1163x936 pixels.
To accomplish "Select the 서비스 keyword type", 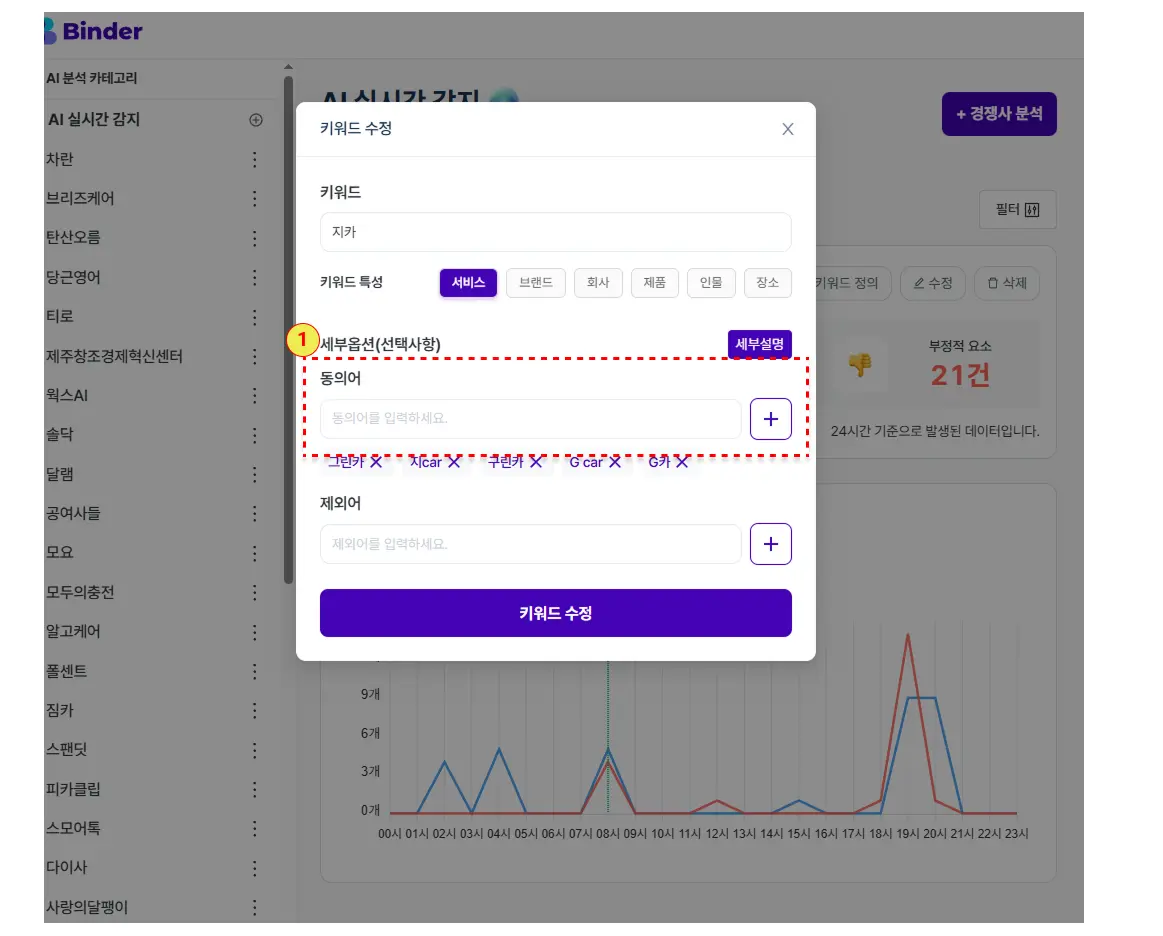I will coord(468,283).
